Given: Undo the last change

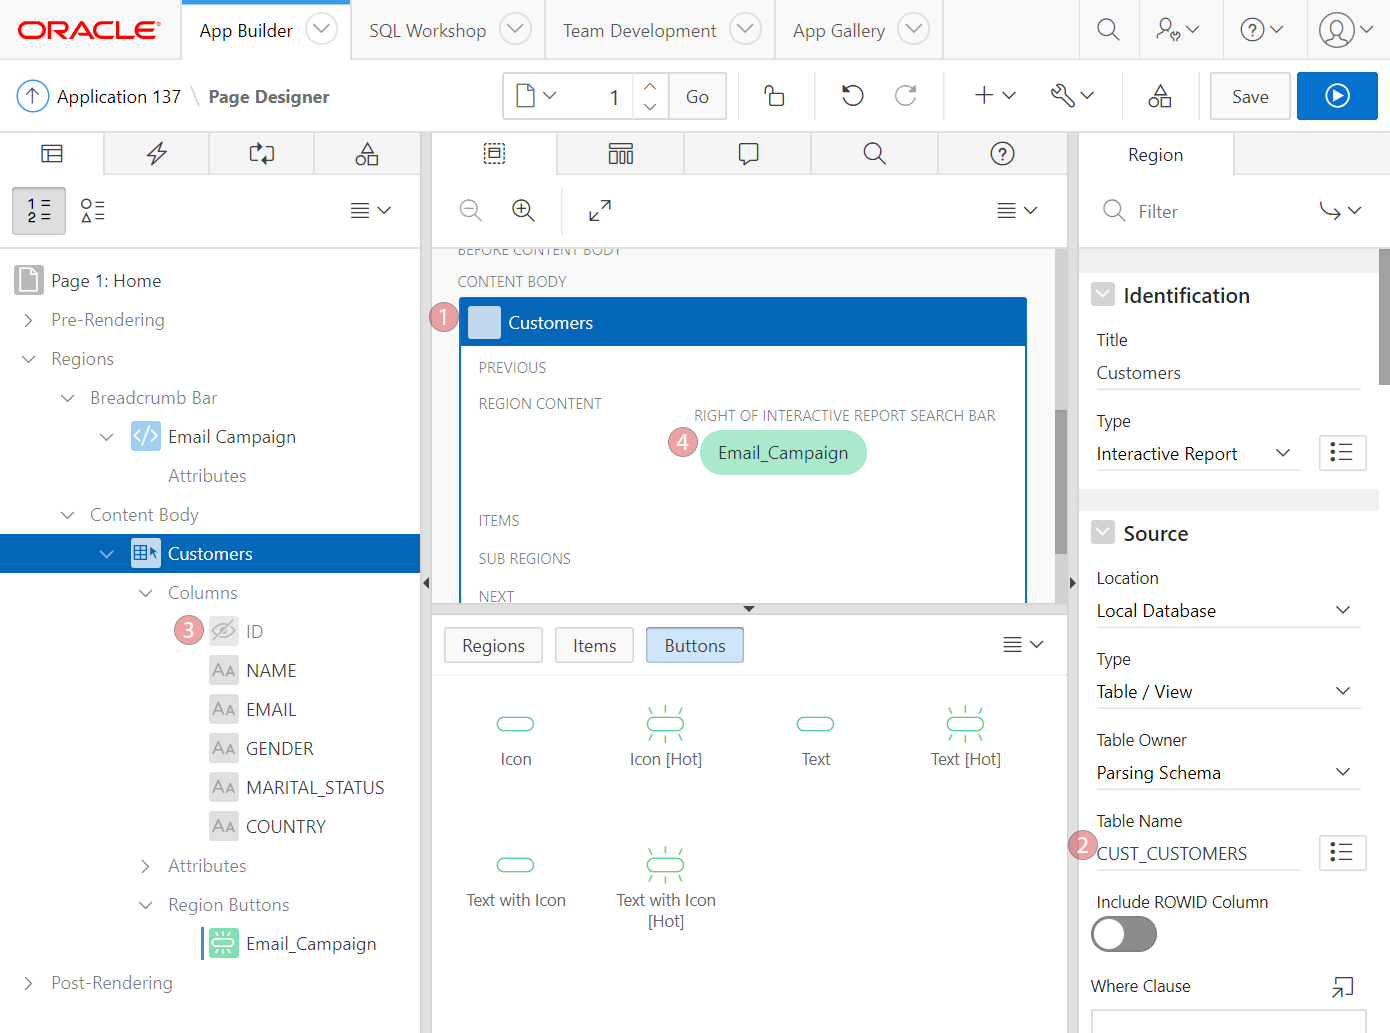Looking at the screenshot, I should 852,96.
